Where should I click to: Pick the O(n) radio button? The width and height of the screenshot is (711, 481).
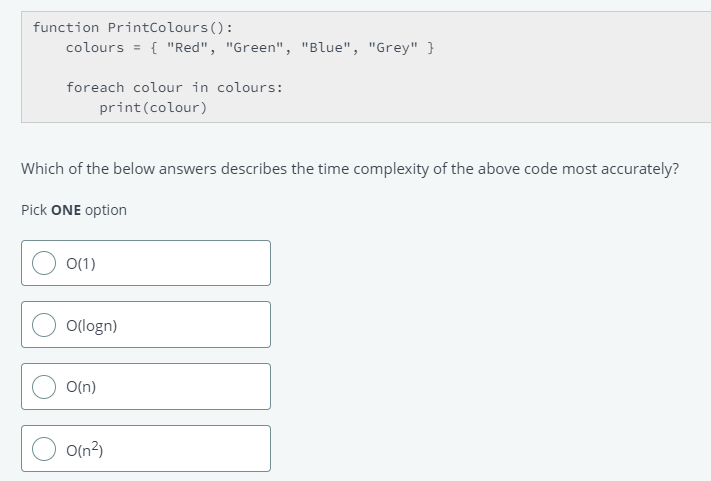(44, 387)
